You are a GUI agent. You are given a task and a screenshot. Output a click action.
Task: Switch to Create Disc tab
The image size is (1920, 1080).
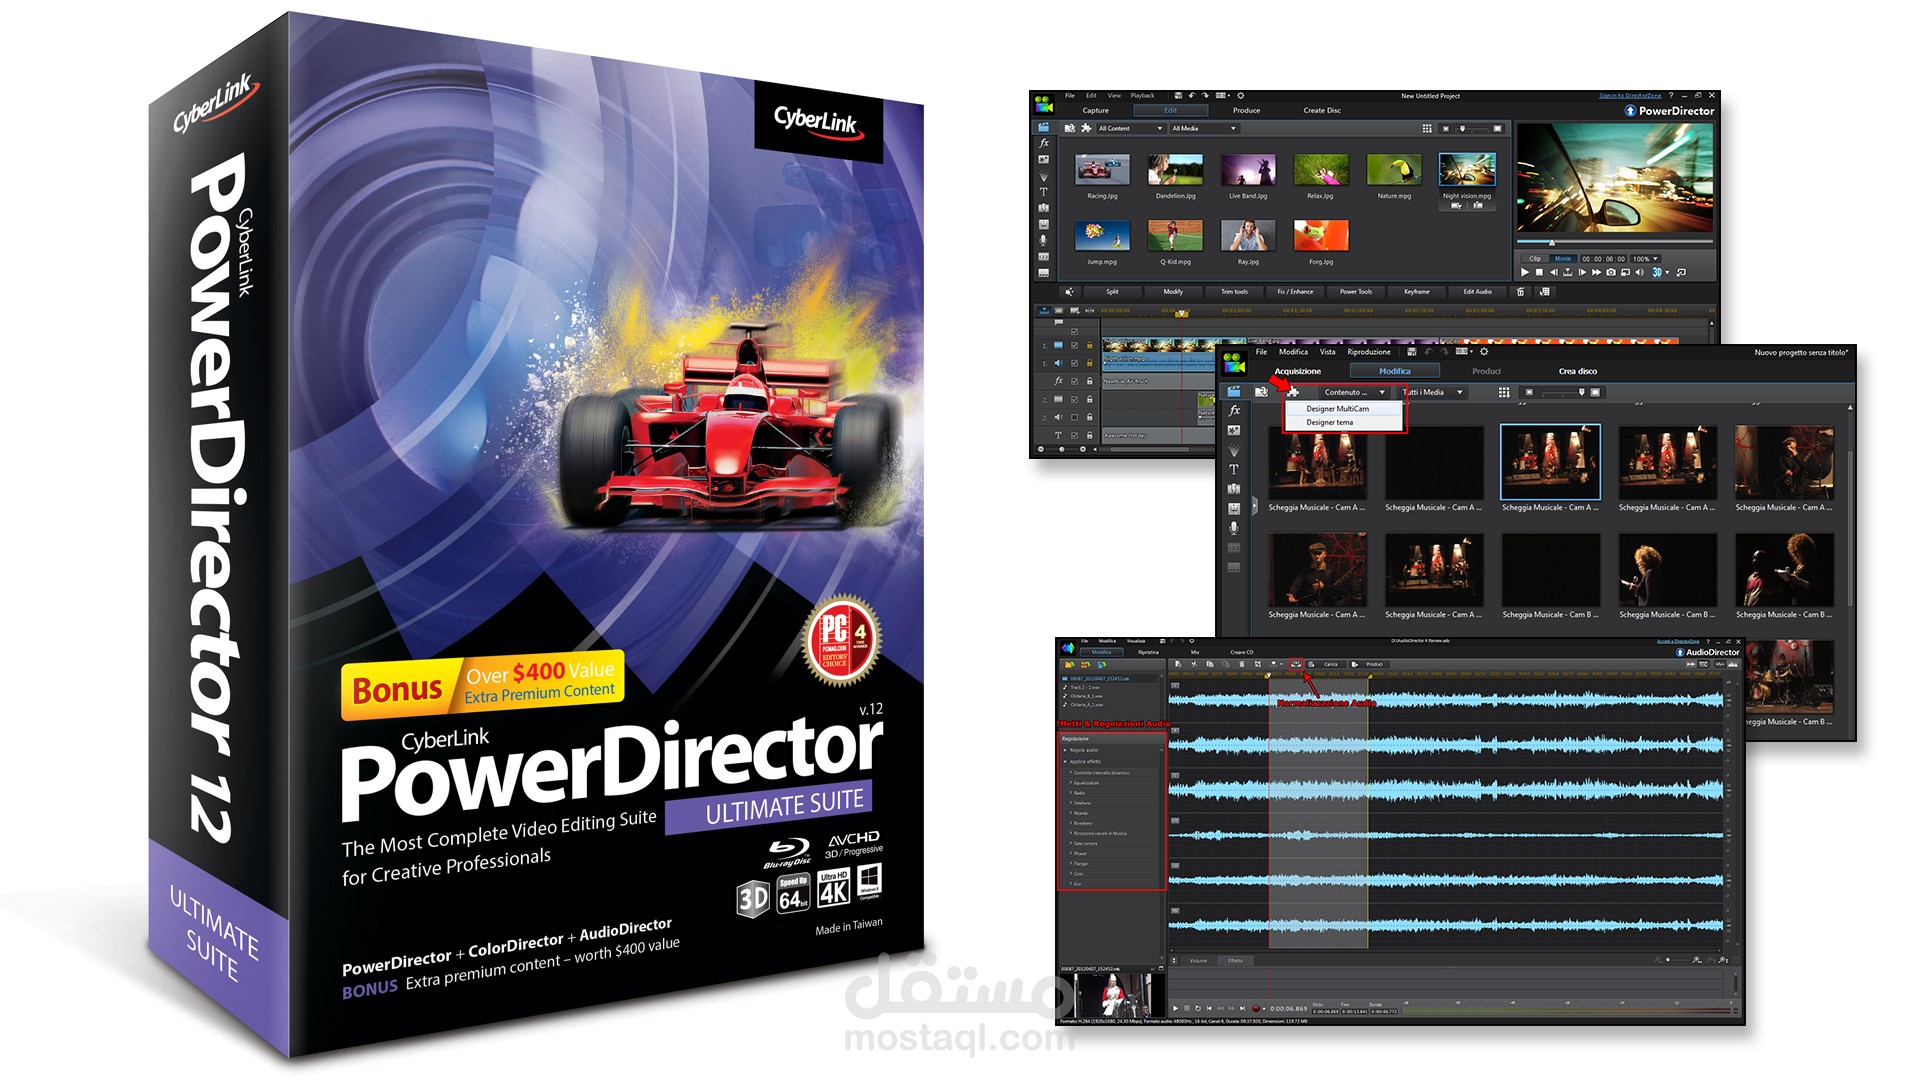pos(1322,110)
